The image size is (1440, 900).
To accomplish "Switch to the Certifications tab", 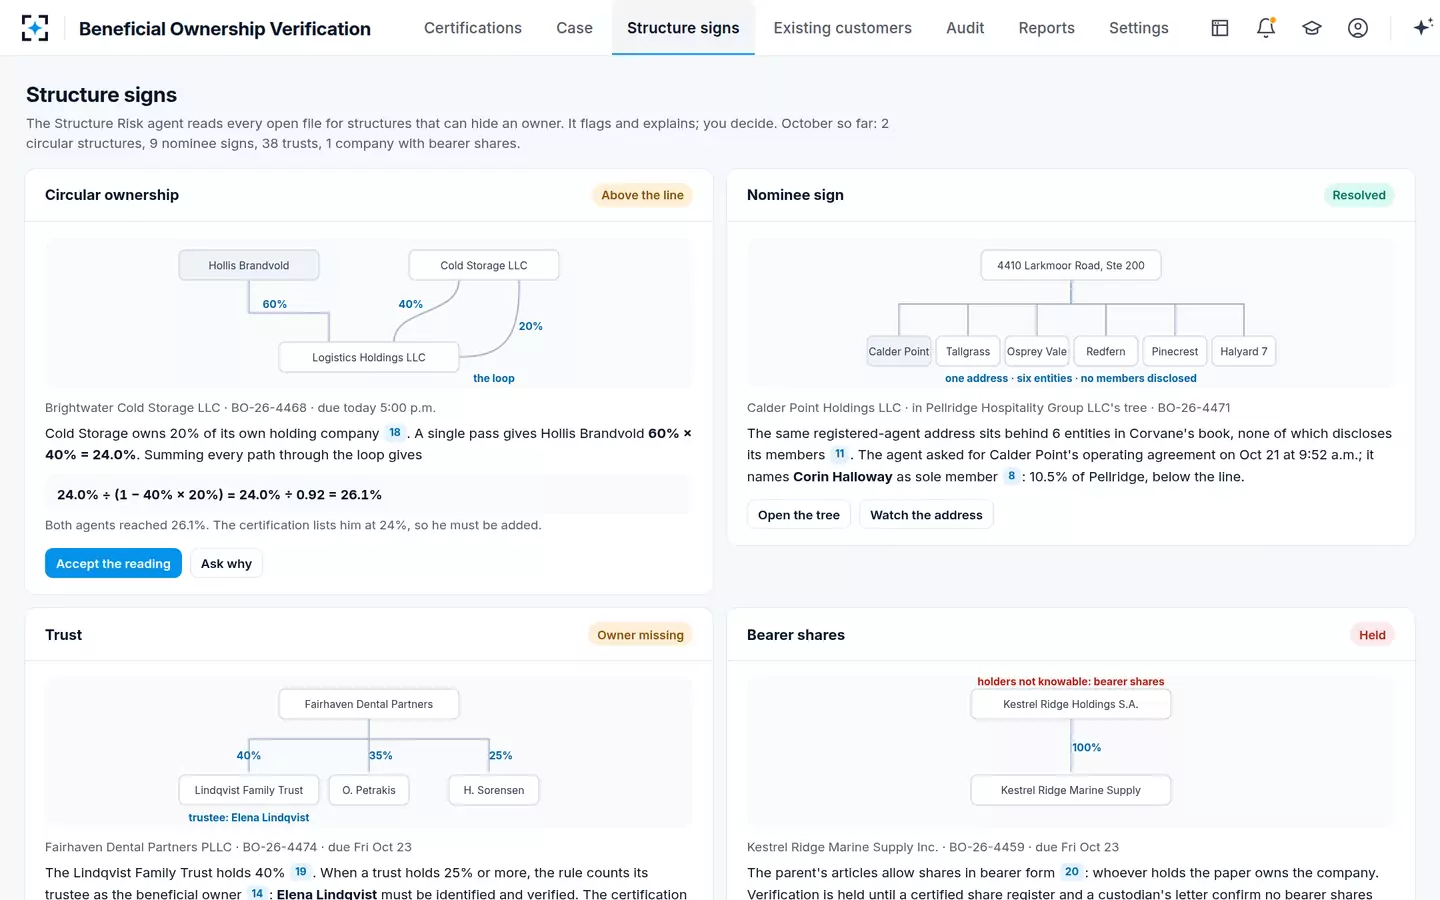I will coord(473,28).
